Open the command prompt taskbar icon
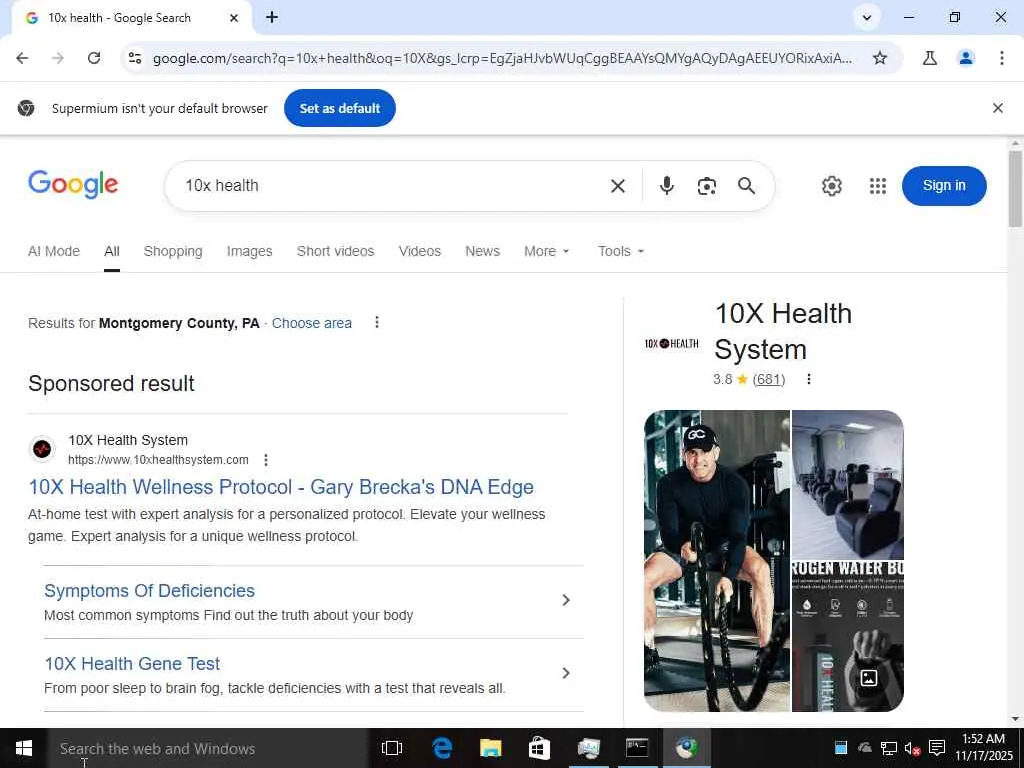The image size is (1024, 768). pyautogui.click(x=637, y=748)
